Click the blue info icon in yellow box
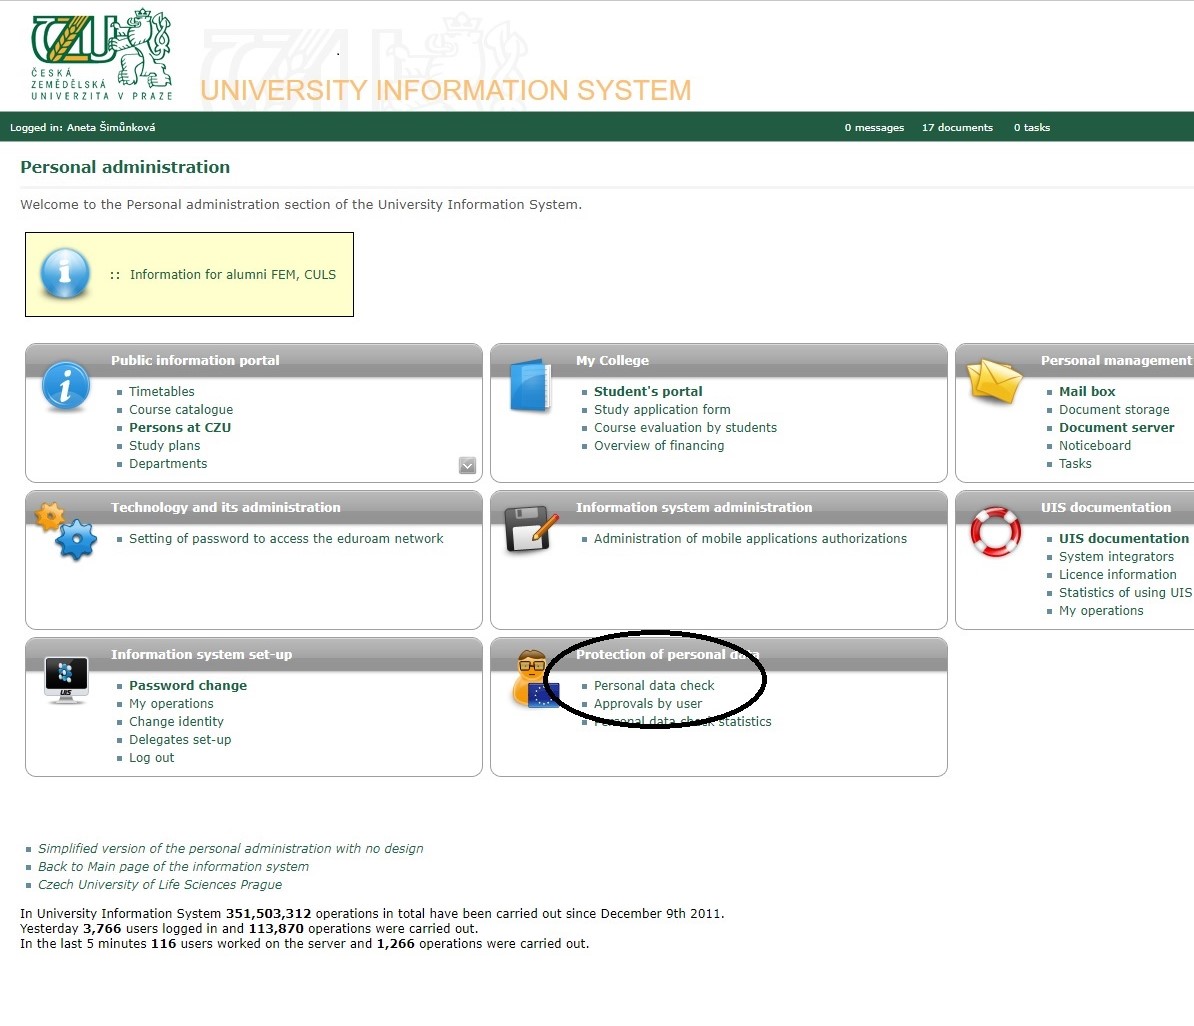This screenshot has width=1194, height=1026. click(65, 273)
